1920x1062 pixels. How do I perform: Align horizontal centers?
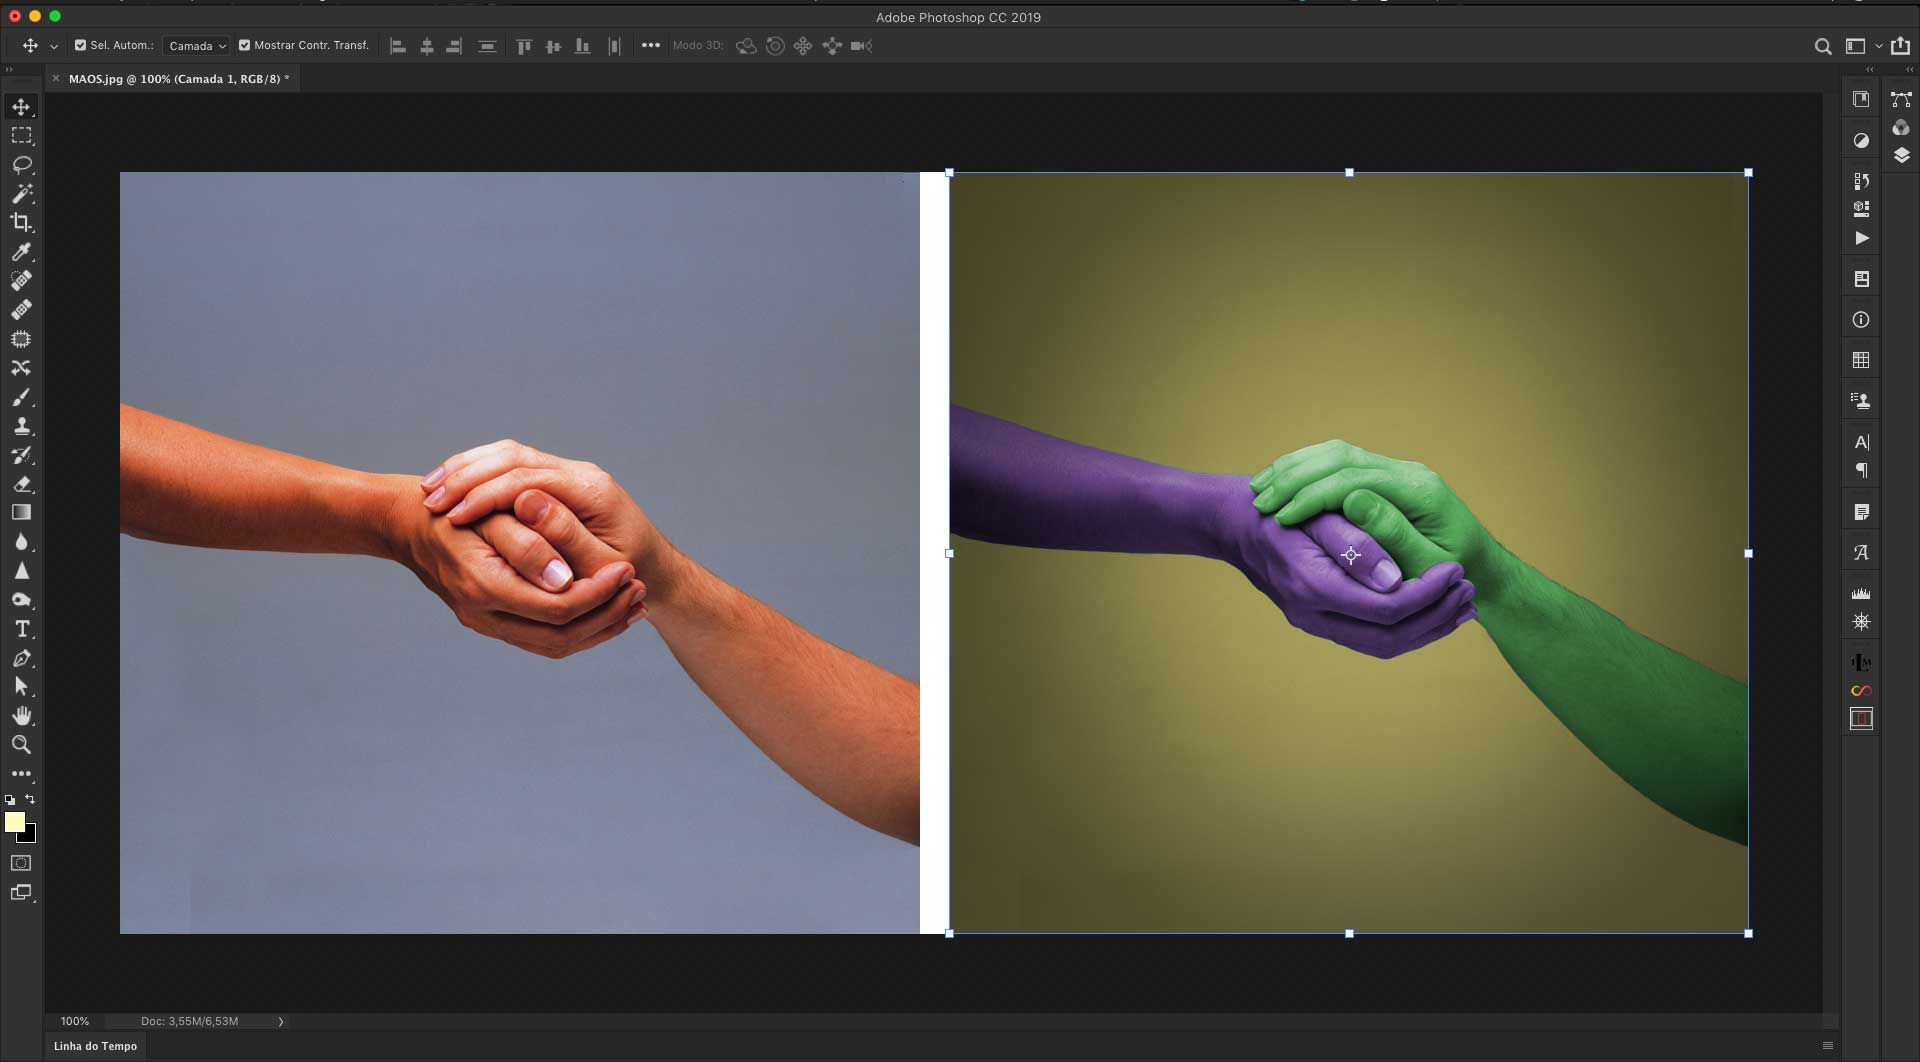pyautogui.click(x=426, y=46)
